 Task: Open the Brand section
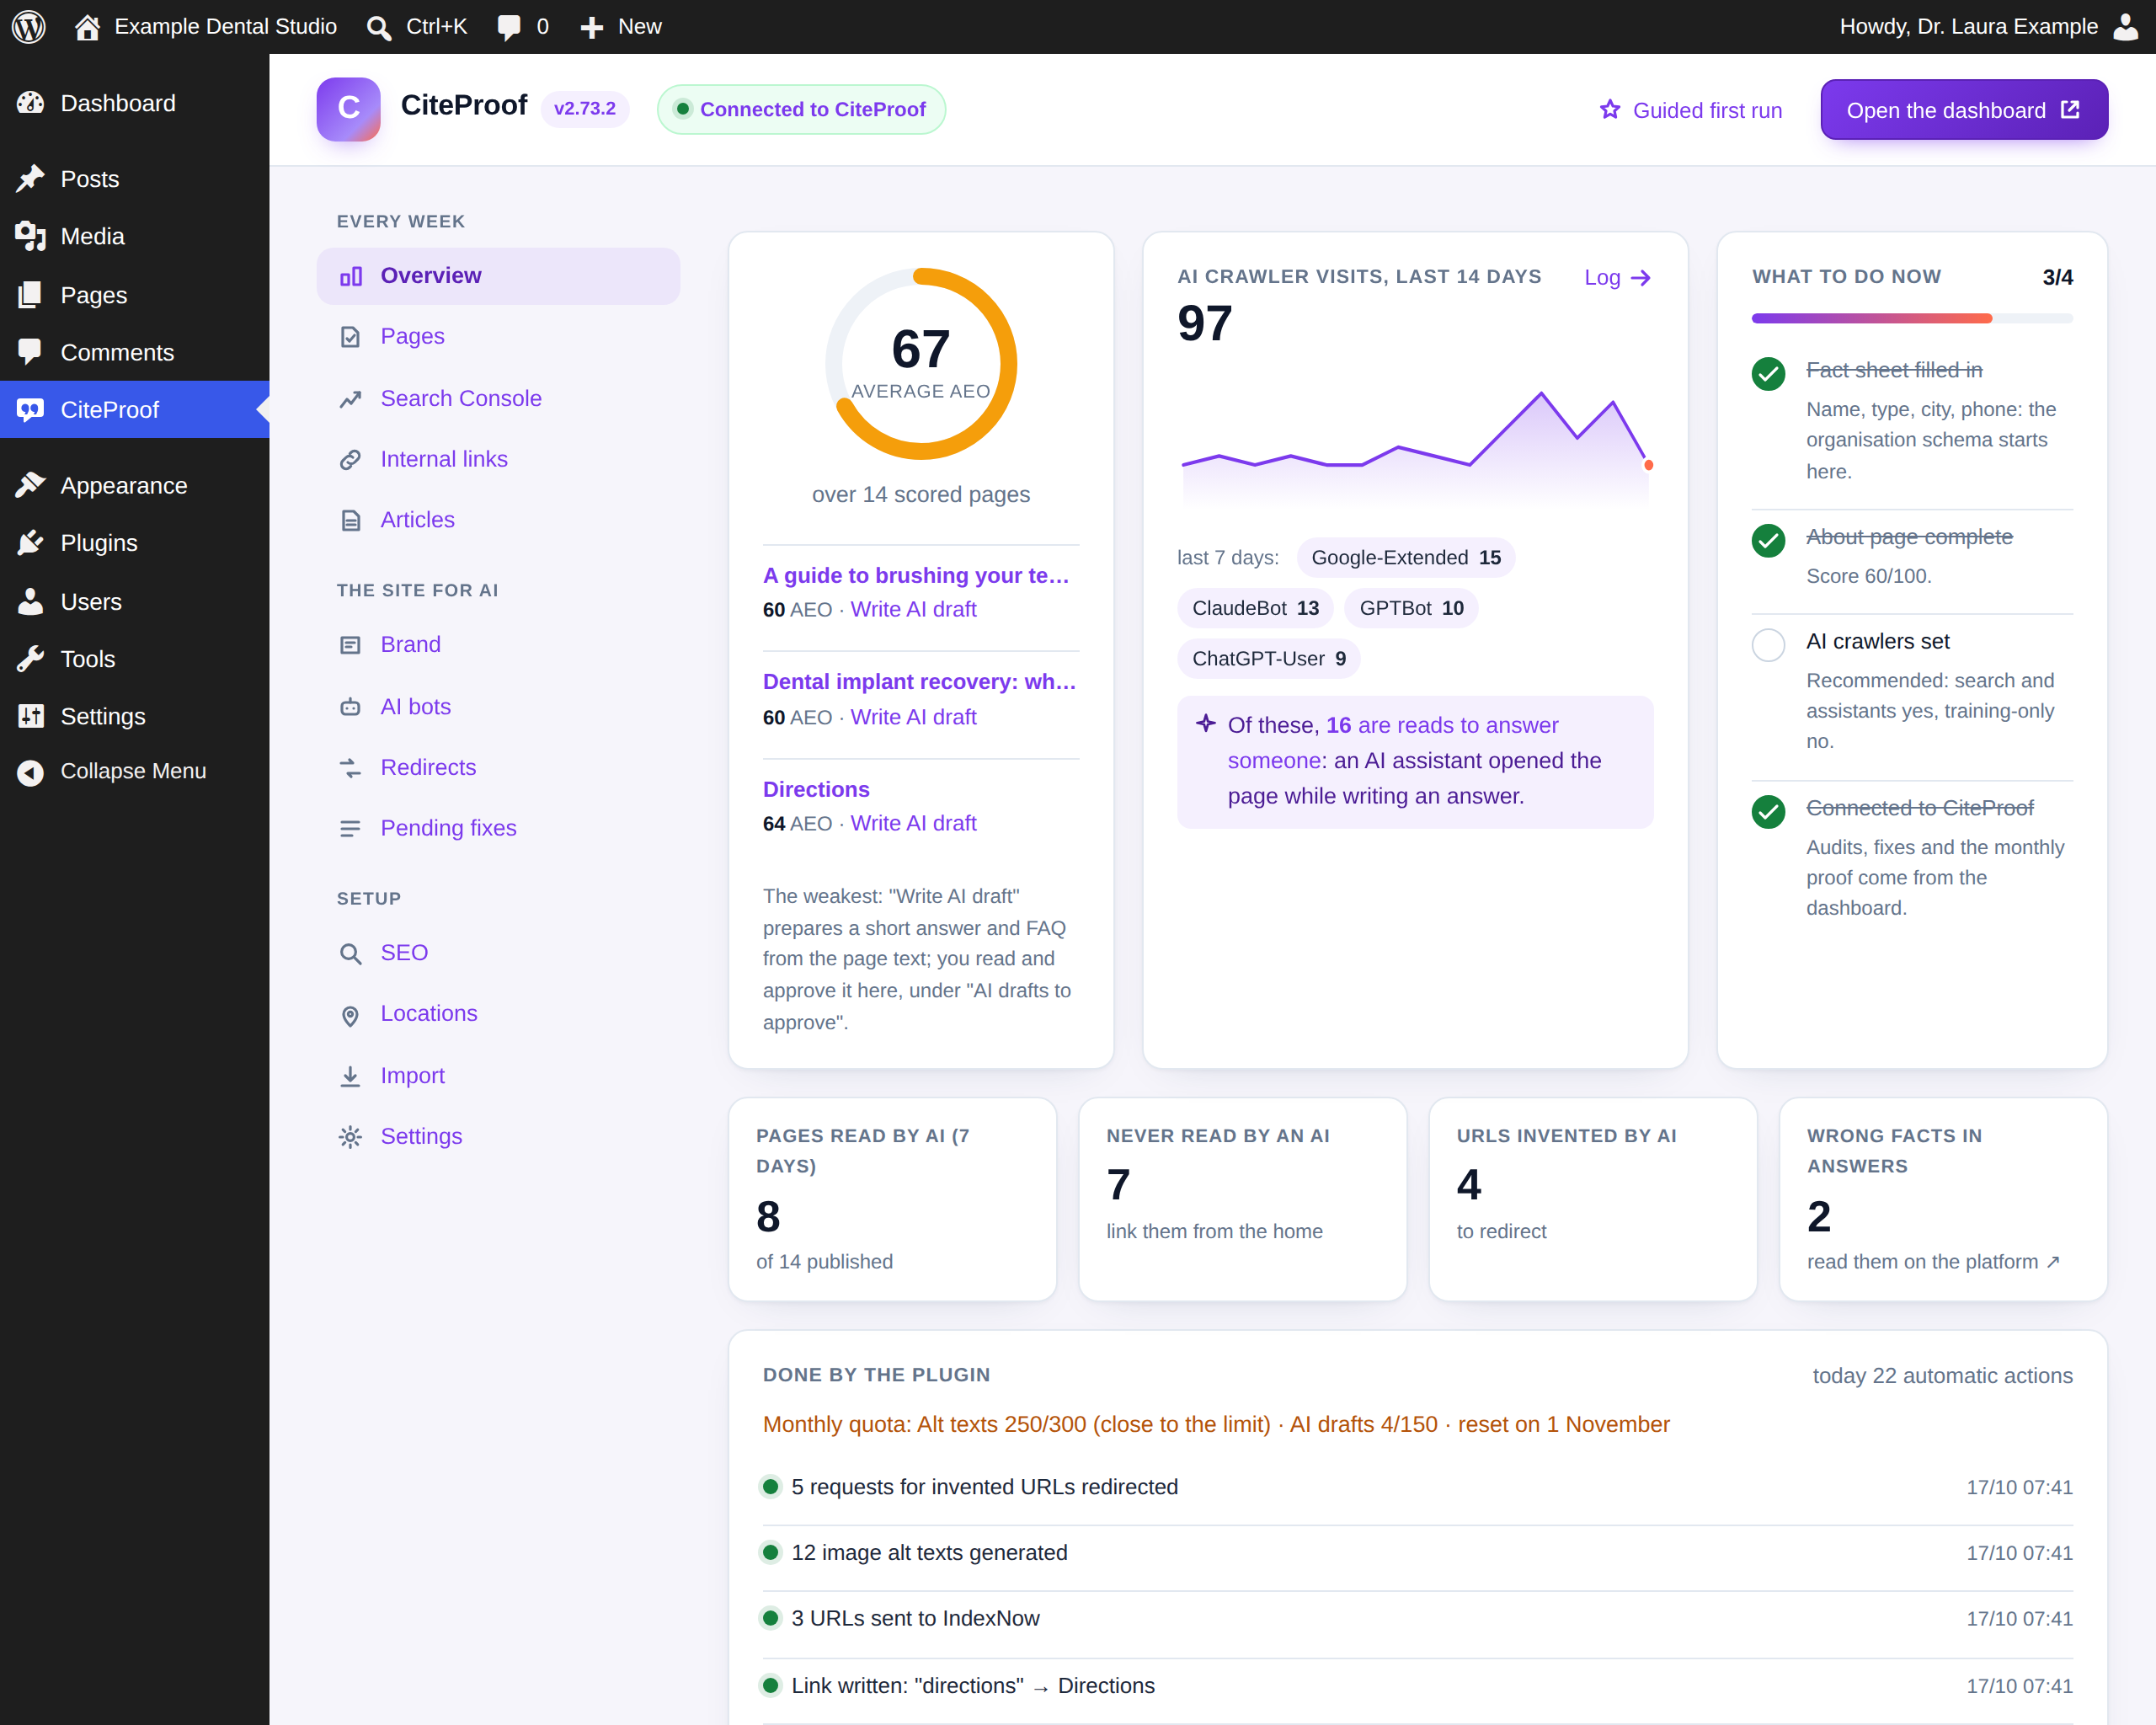pos(498,644)
